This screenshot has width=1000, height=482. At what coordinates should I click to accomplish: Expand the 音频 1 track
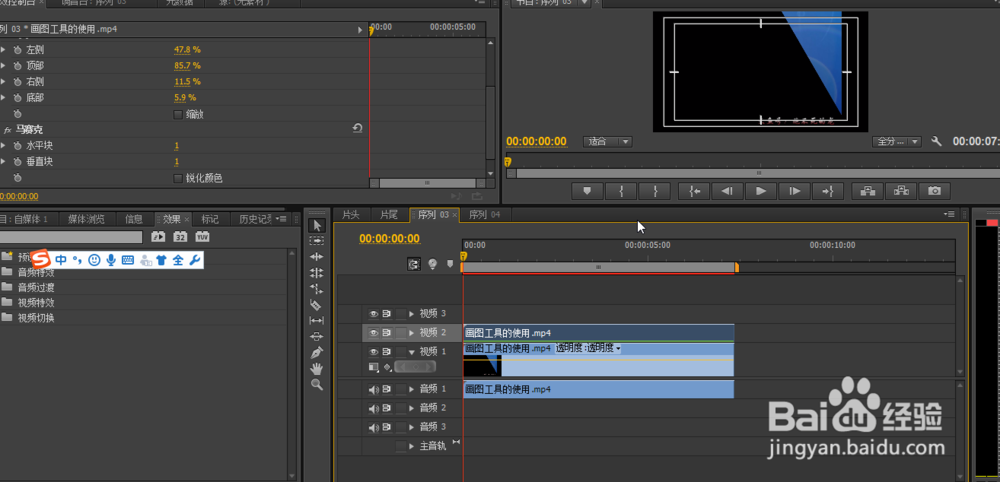pyautogui.click(x=411, y=390)
